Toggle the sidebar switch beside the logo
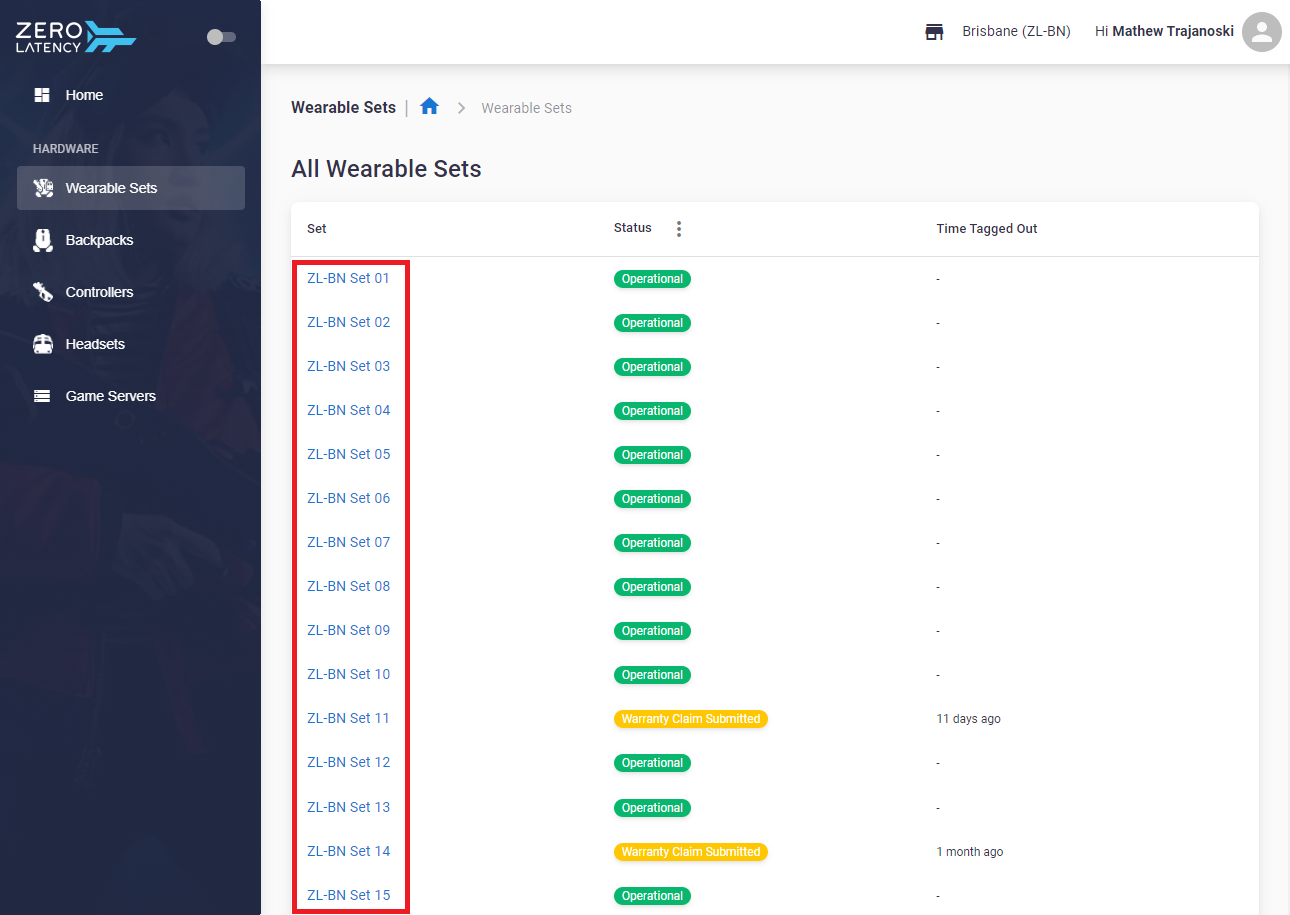 point(221,37)
